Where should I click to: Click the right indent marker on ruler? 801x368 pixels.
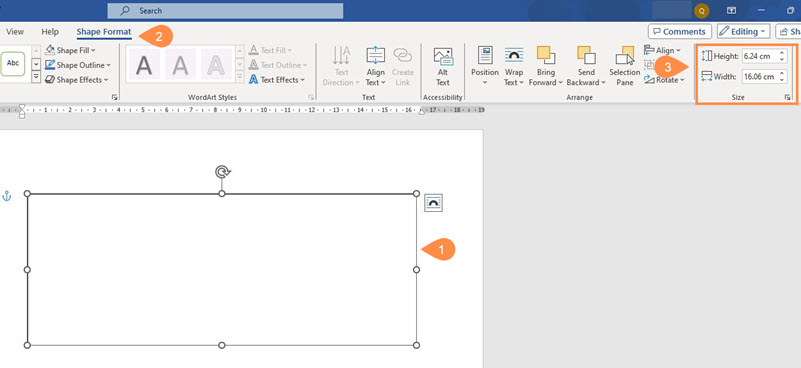point(421,112)
